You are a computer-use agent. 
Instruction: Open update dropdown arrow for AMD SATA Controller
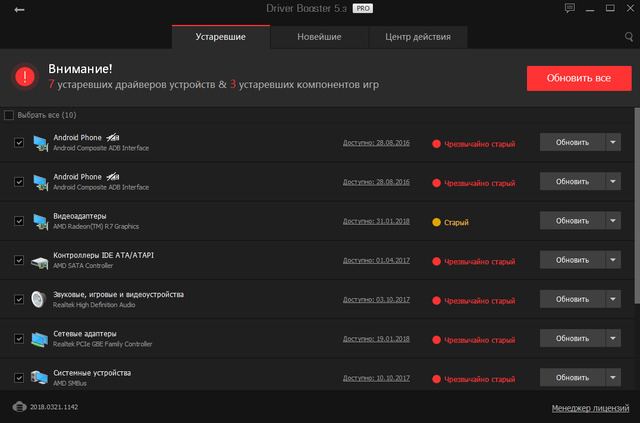click(614, 260)
